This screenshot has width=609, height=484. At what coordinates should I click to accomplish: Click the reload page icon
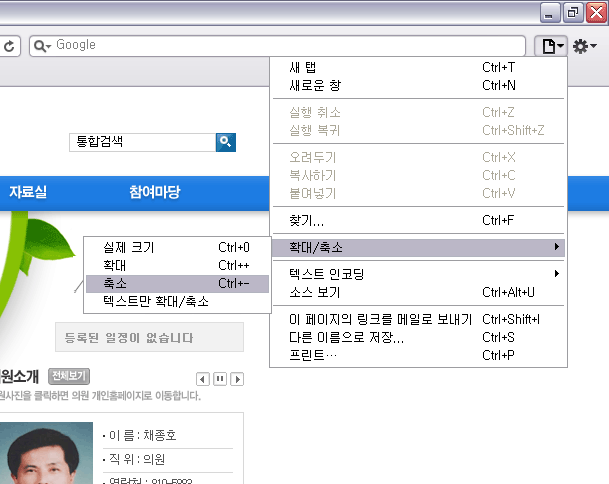pyautogui.click(x=9, y=46)
